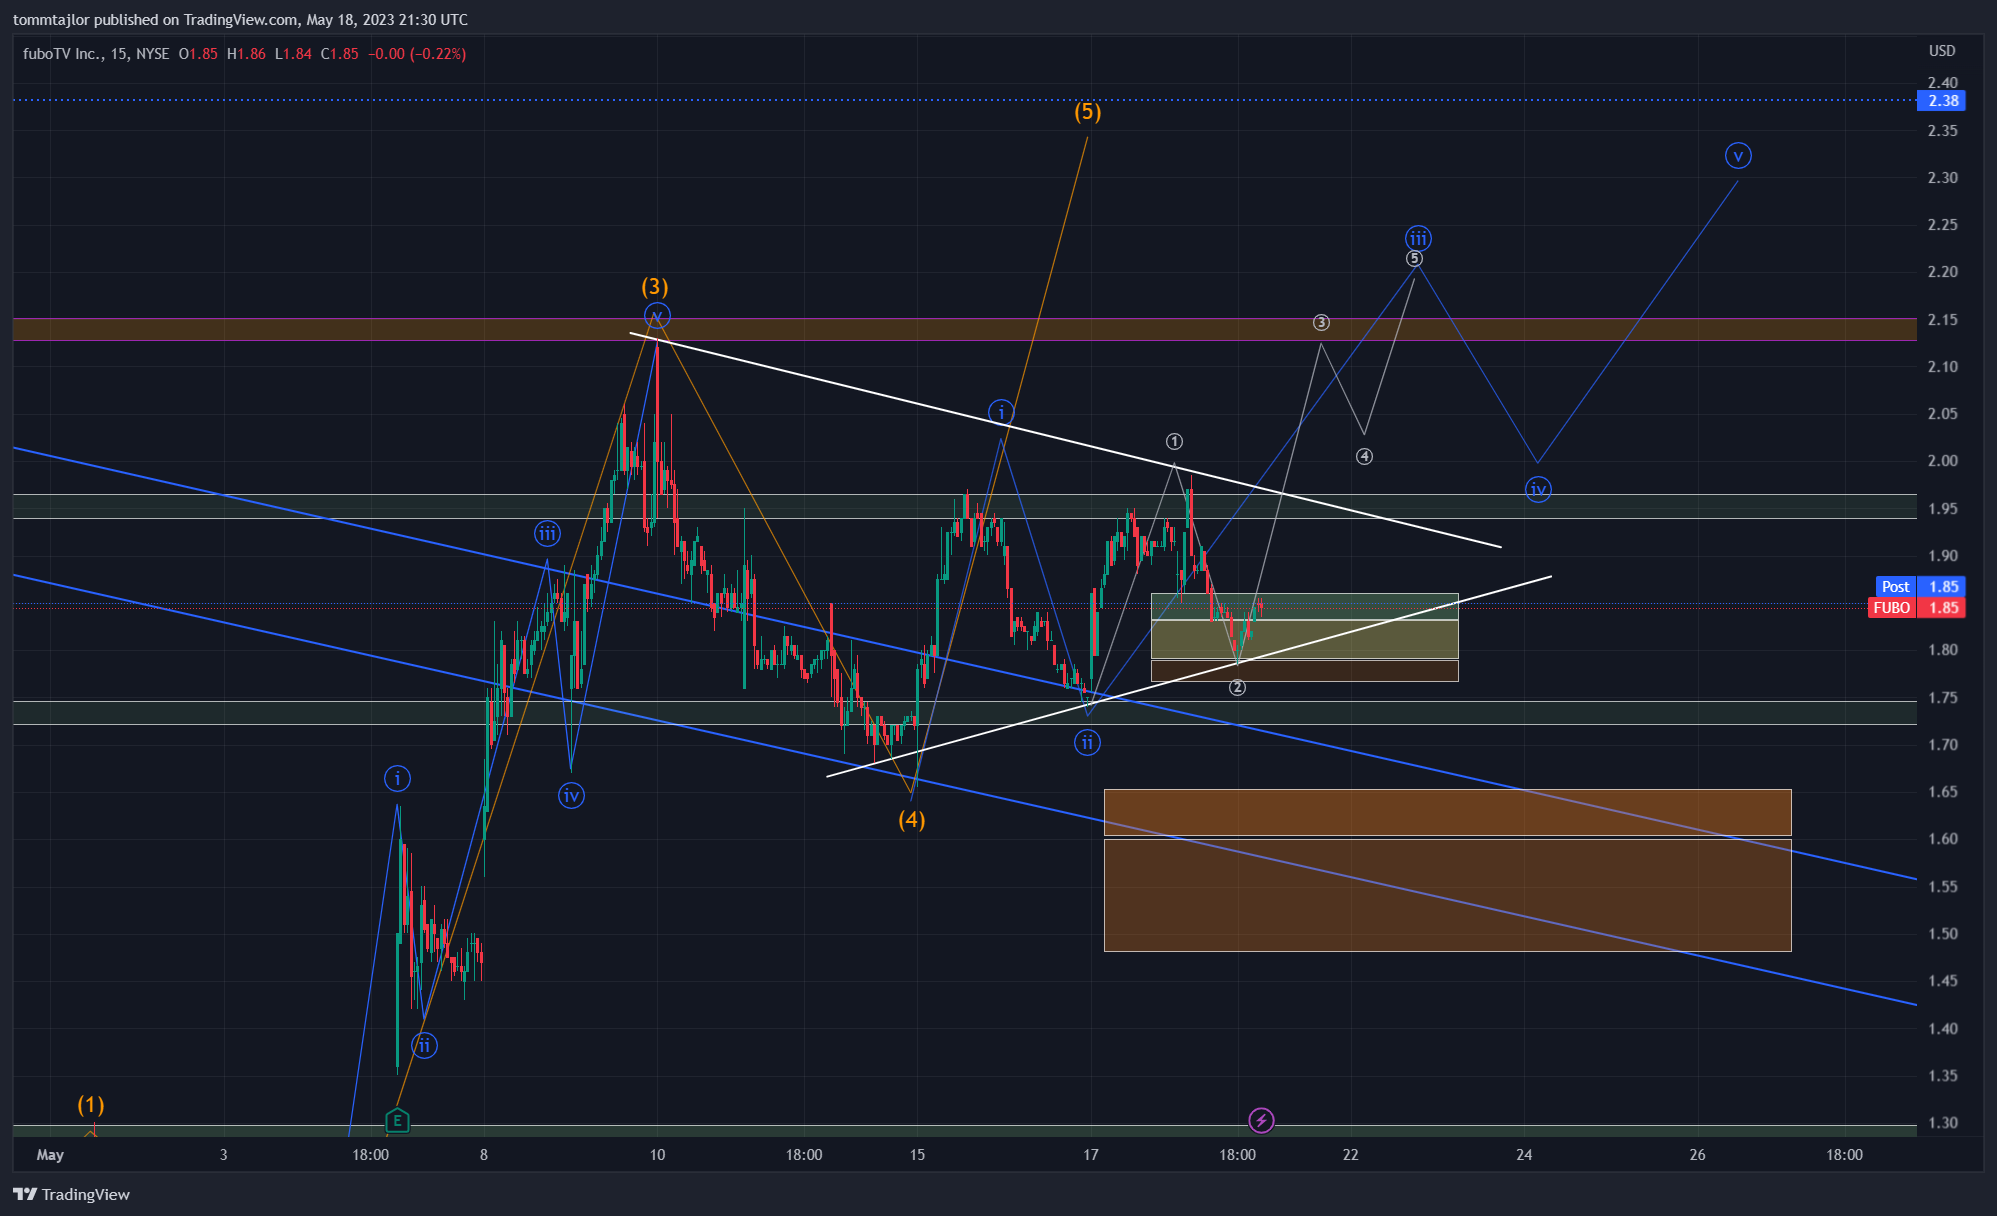1997x1216 pixels.
Task: Click the earnings E marker icon
Action: 397,1120
